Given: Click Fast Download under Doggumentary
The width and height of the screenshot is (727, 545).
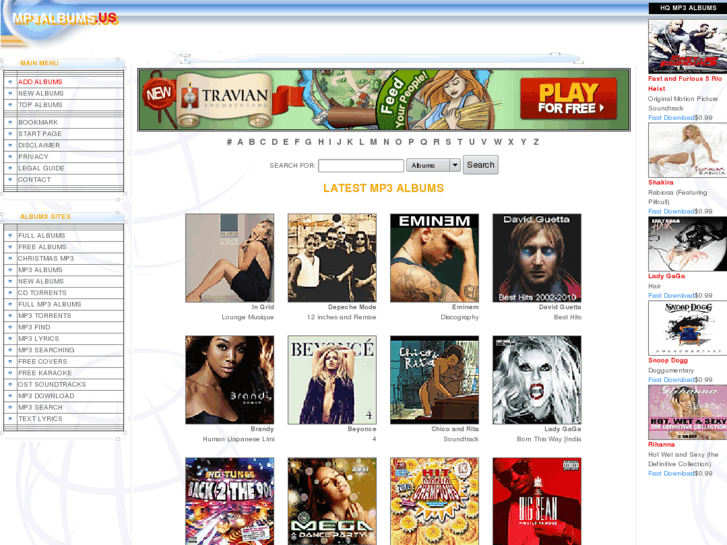Looking at the screenshot, I should click(x=671, y=380).
